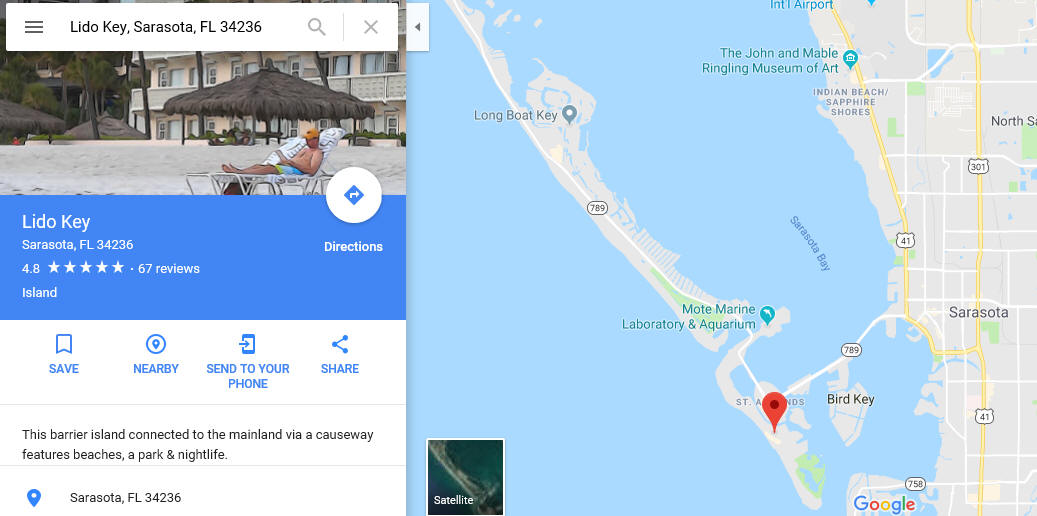Select the Long Boat Key marker
1037x516 pixels.
pyautogui.click(x=569, y=114)
